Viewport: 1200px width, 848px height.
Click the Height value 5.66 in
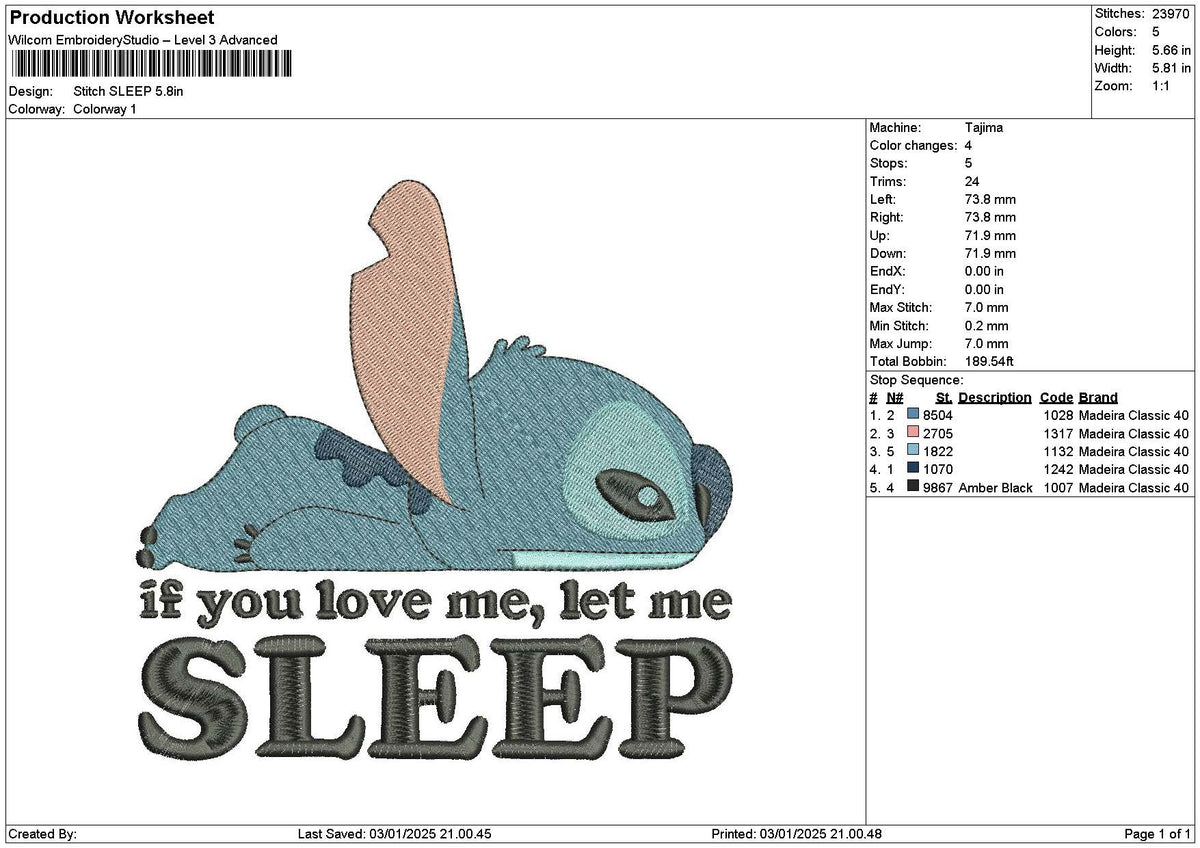pyautogui.click(x=1172, y=50)
